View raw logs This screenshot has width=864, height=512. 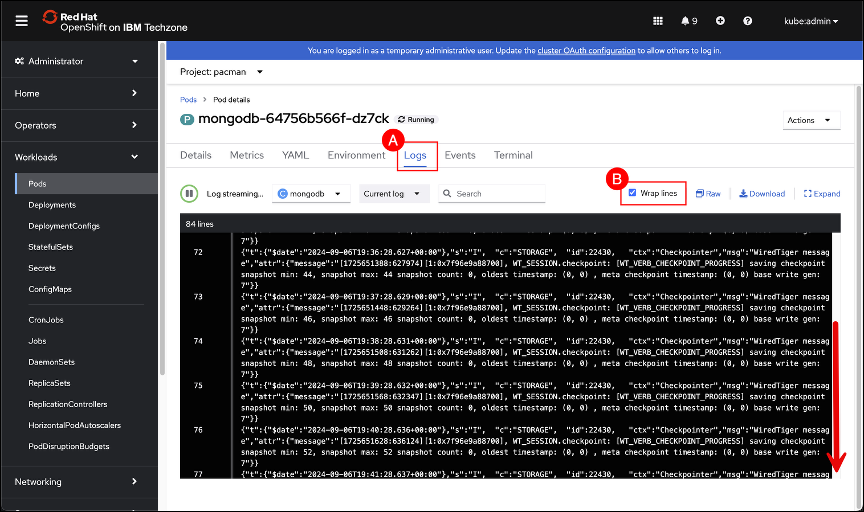pyautogui.click(x=708, y=193)
